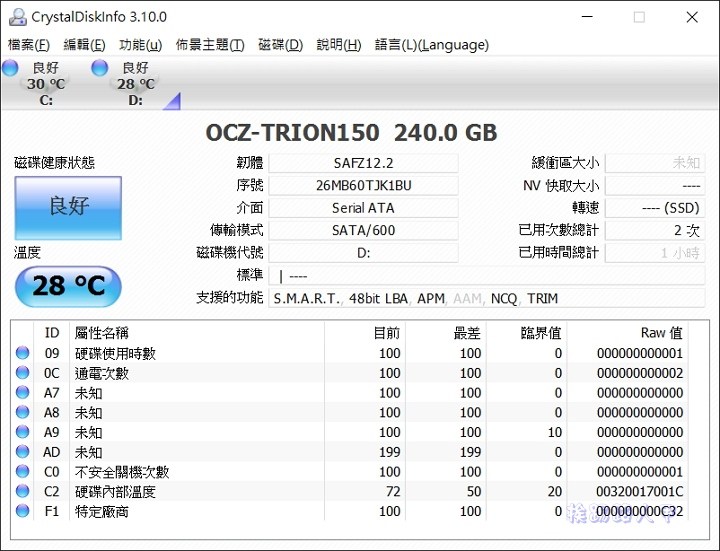Open the 編輯(E) menu
Screen dimensions: 720x551
tap(84, 45)
